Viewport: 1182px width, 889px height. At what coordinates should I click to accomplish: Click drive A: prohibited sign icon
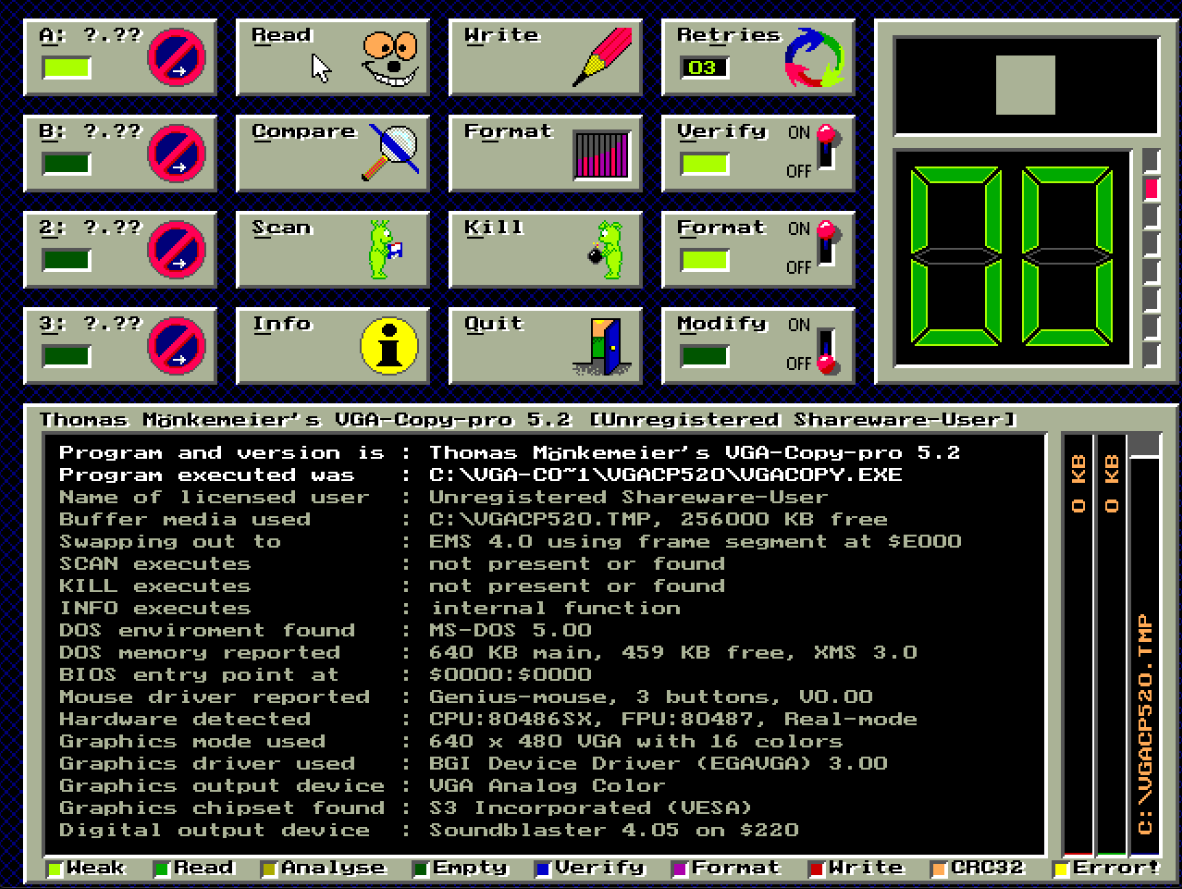pos(176,58)
